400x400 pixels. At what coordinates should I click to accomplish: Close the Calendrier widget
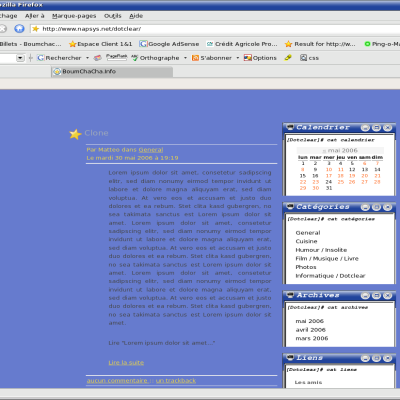(x=387, y=128)
